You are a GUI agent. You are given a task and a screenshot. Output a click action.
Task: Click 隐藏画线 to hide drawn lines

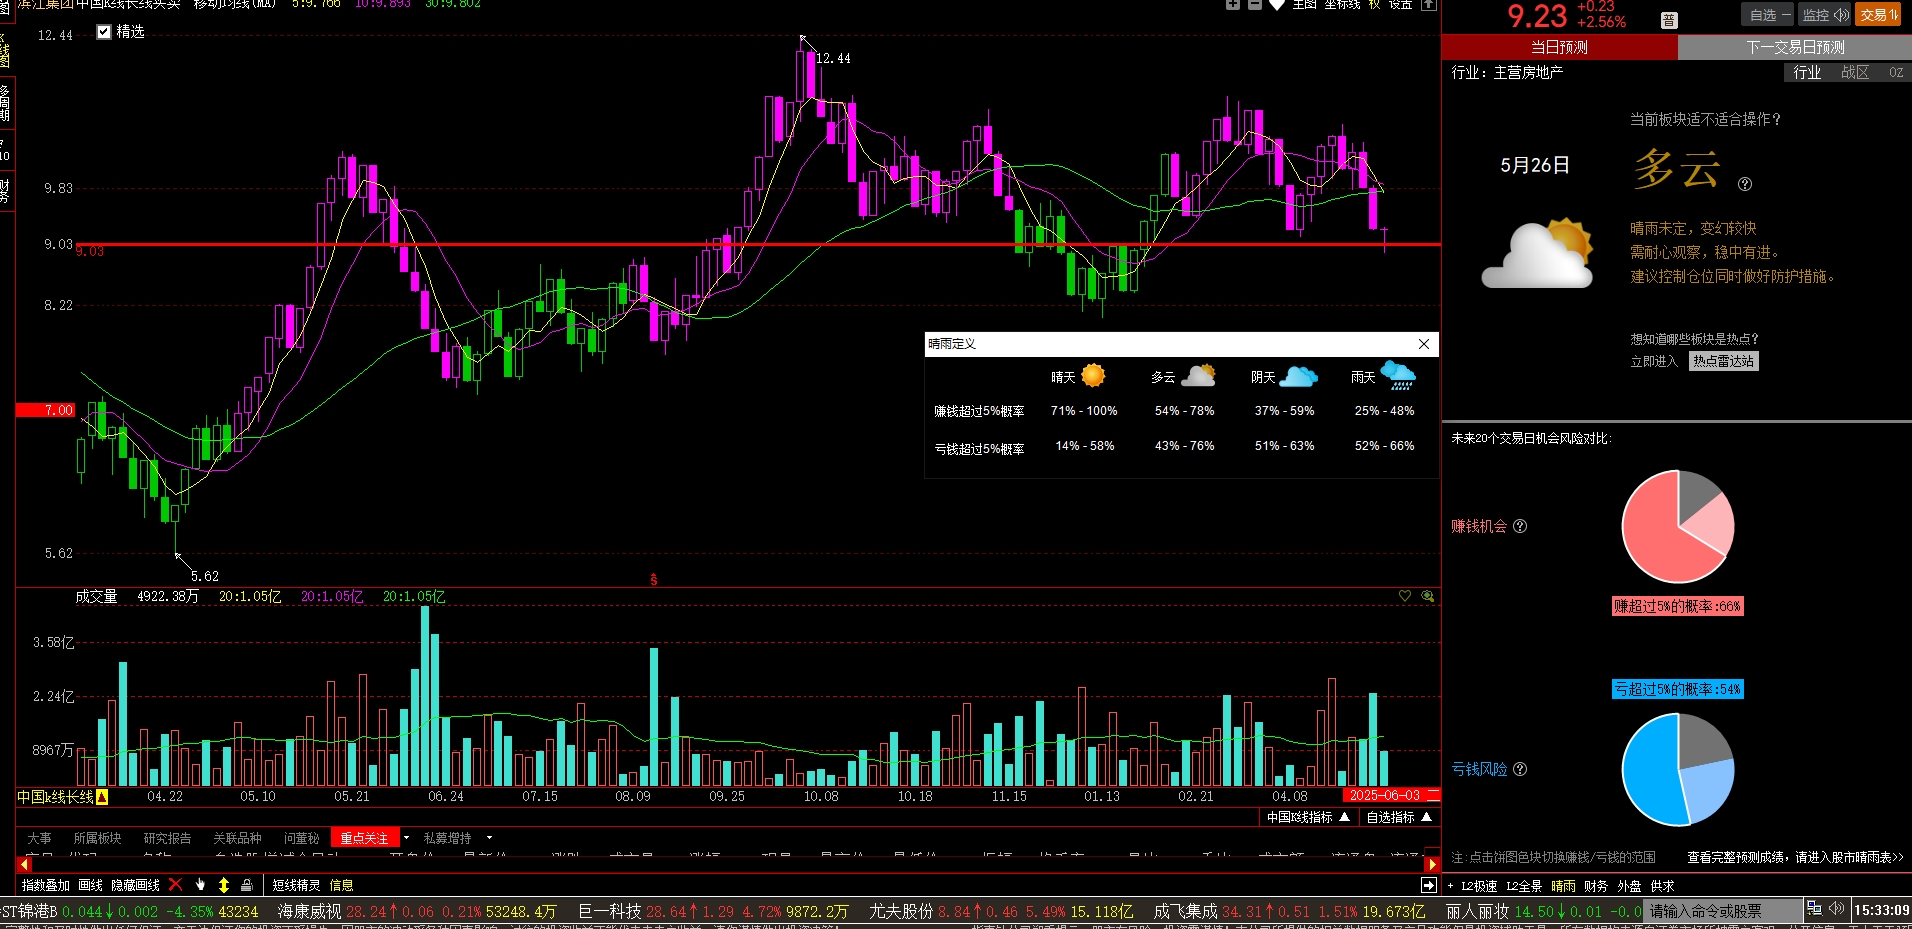135,885
